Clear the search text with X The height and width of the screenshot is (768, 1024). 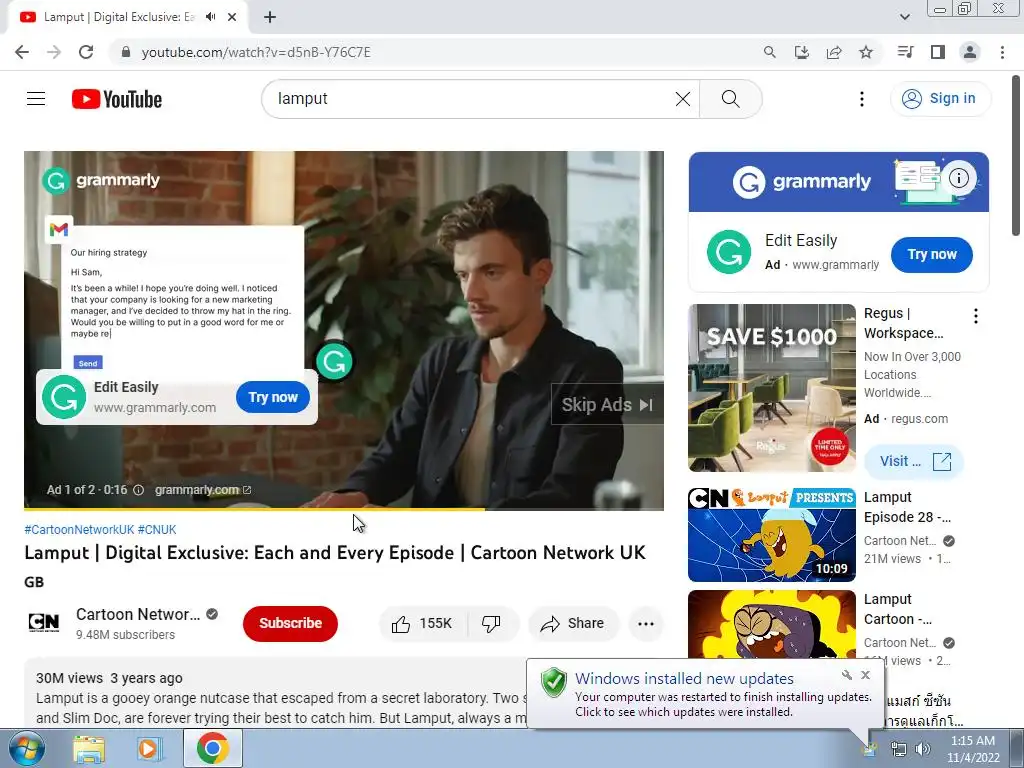point(683,99)
